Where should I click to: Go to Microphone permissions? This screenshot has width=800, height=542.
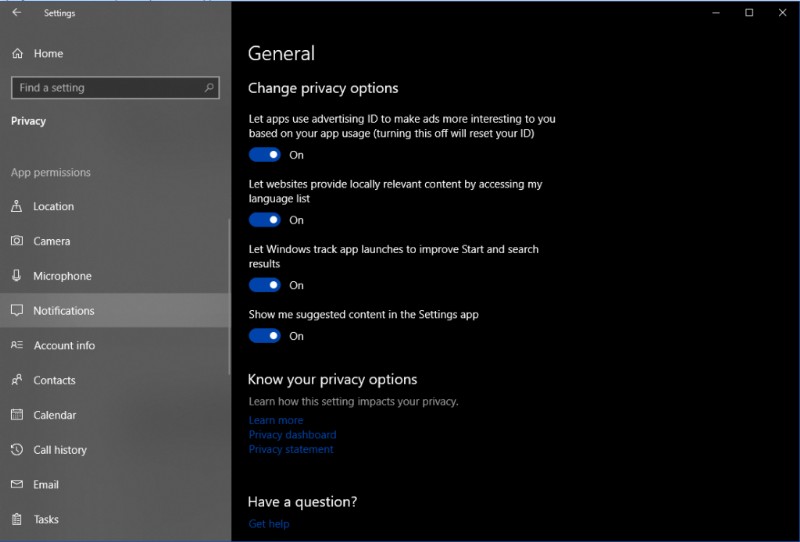(115, 276)
